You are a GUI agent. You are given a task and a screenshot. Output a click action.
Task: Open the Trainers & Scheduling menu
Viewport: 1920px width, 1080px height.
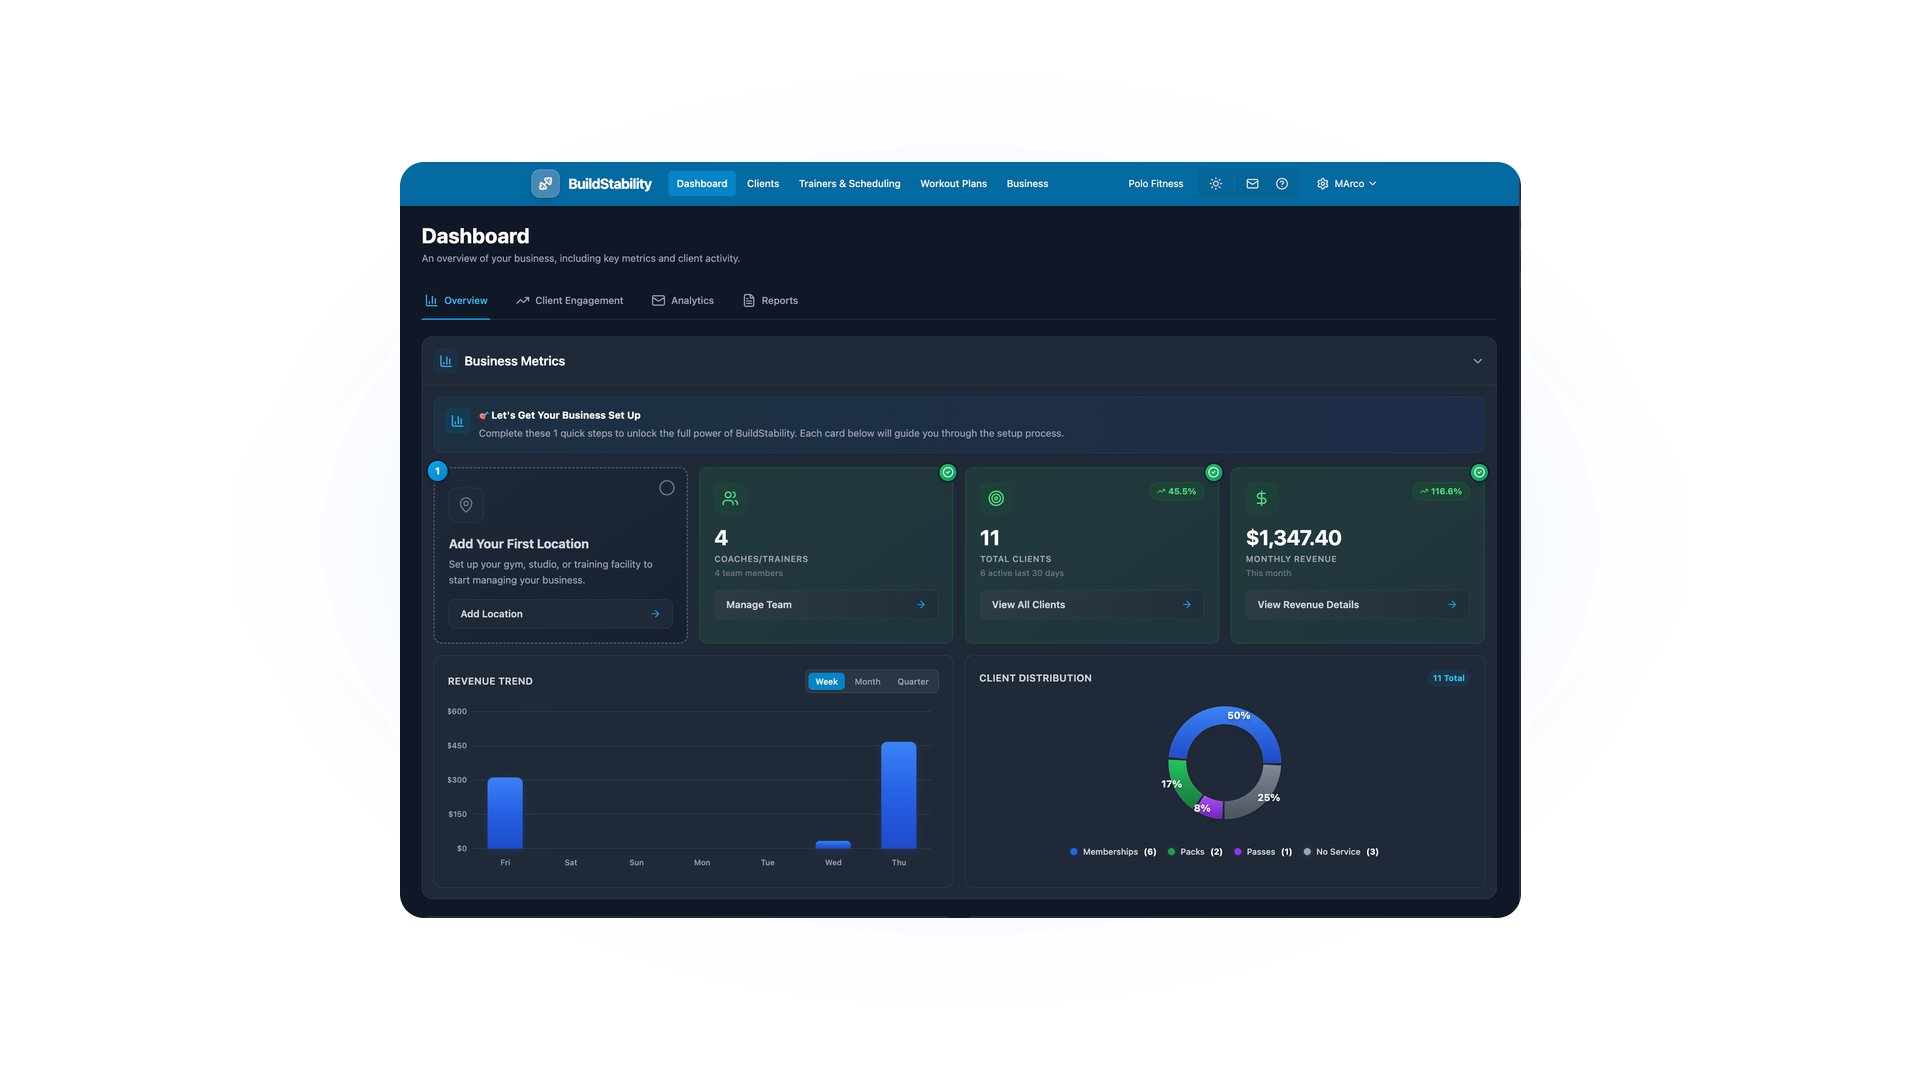849,184
